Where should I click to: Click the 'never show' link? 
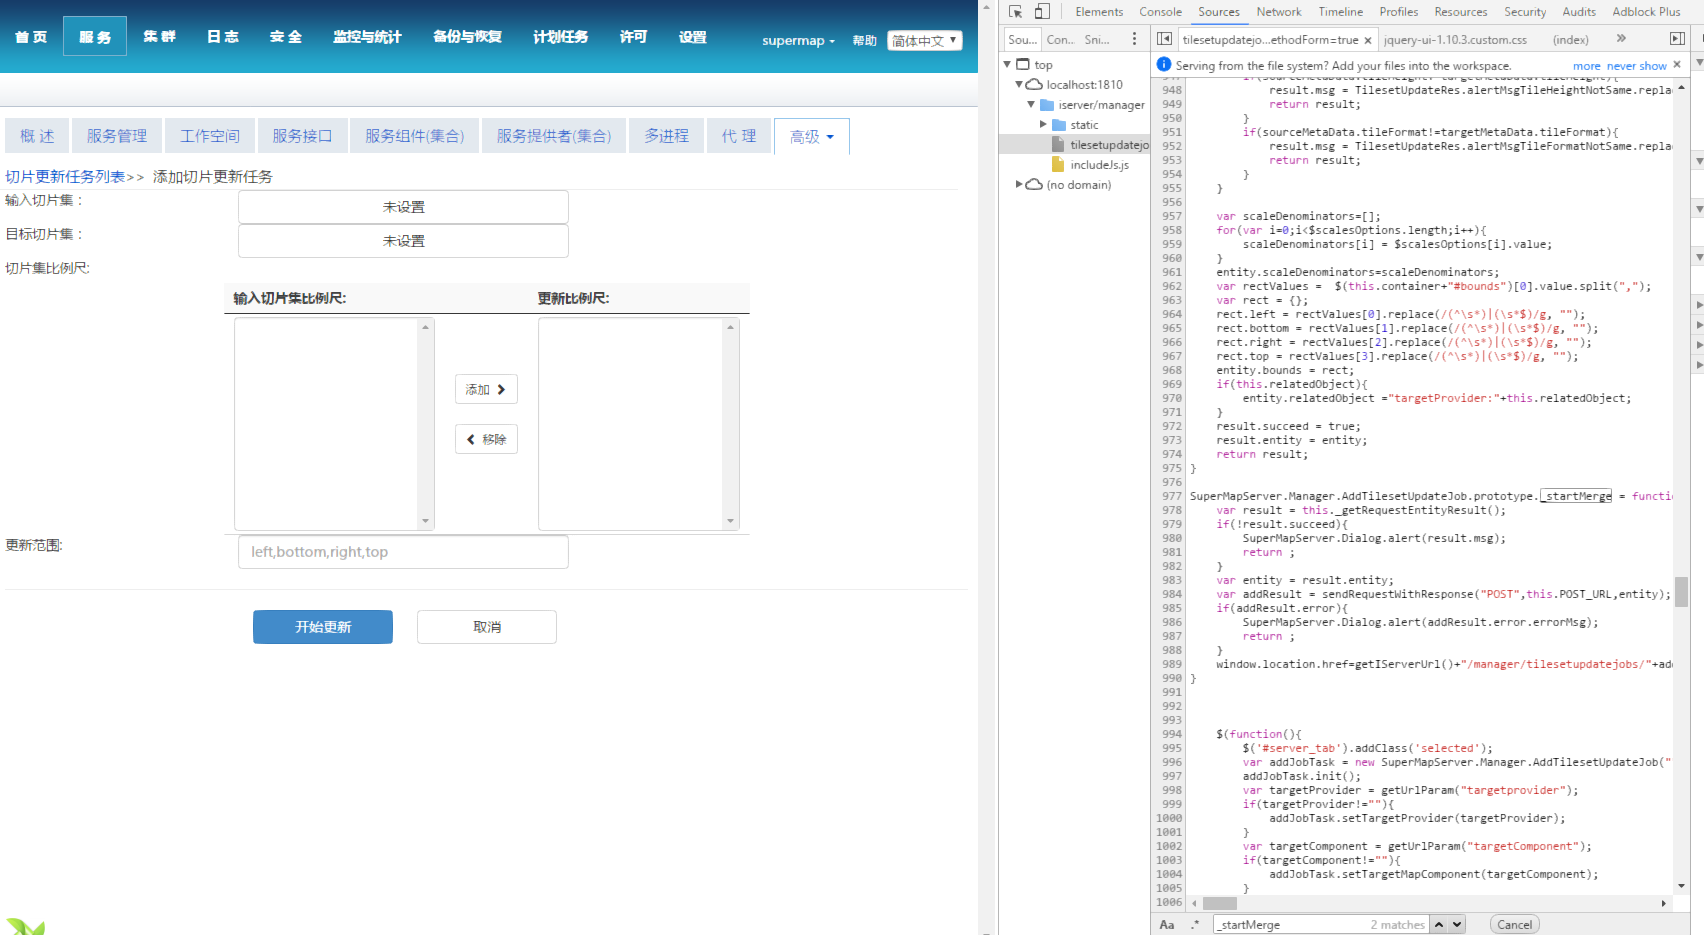click(x=1637, y=66)
